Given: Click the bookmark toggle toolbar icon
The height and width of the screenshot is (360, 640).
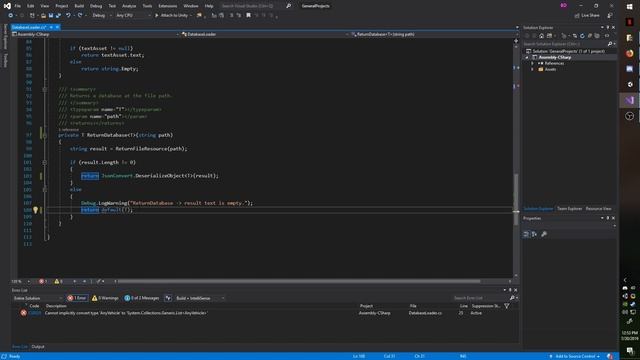Looking at the screenshot, I should pyautogui.click(x=248, y=16).
